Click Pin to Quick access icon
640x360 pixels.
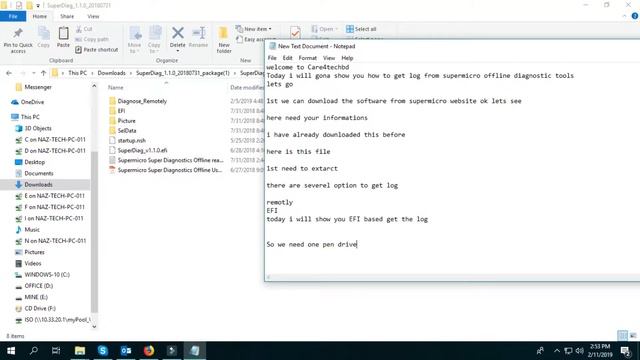[18, 33]
